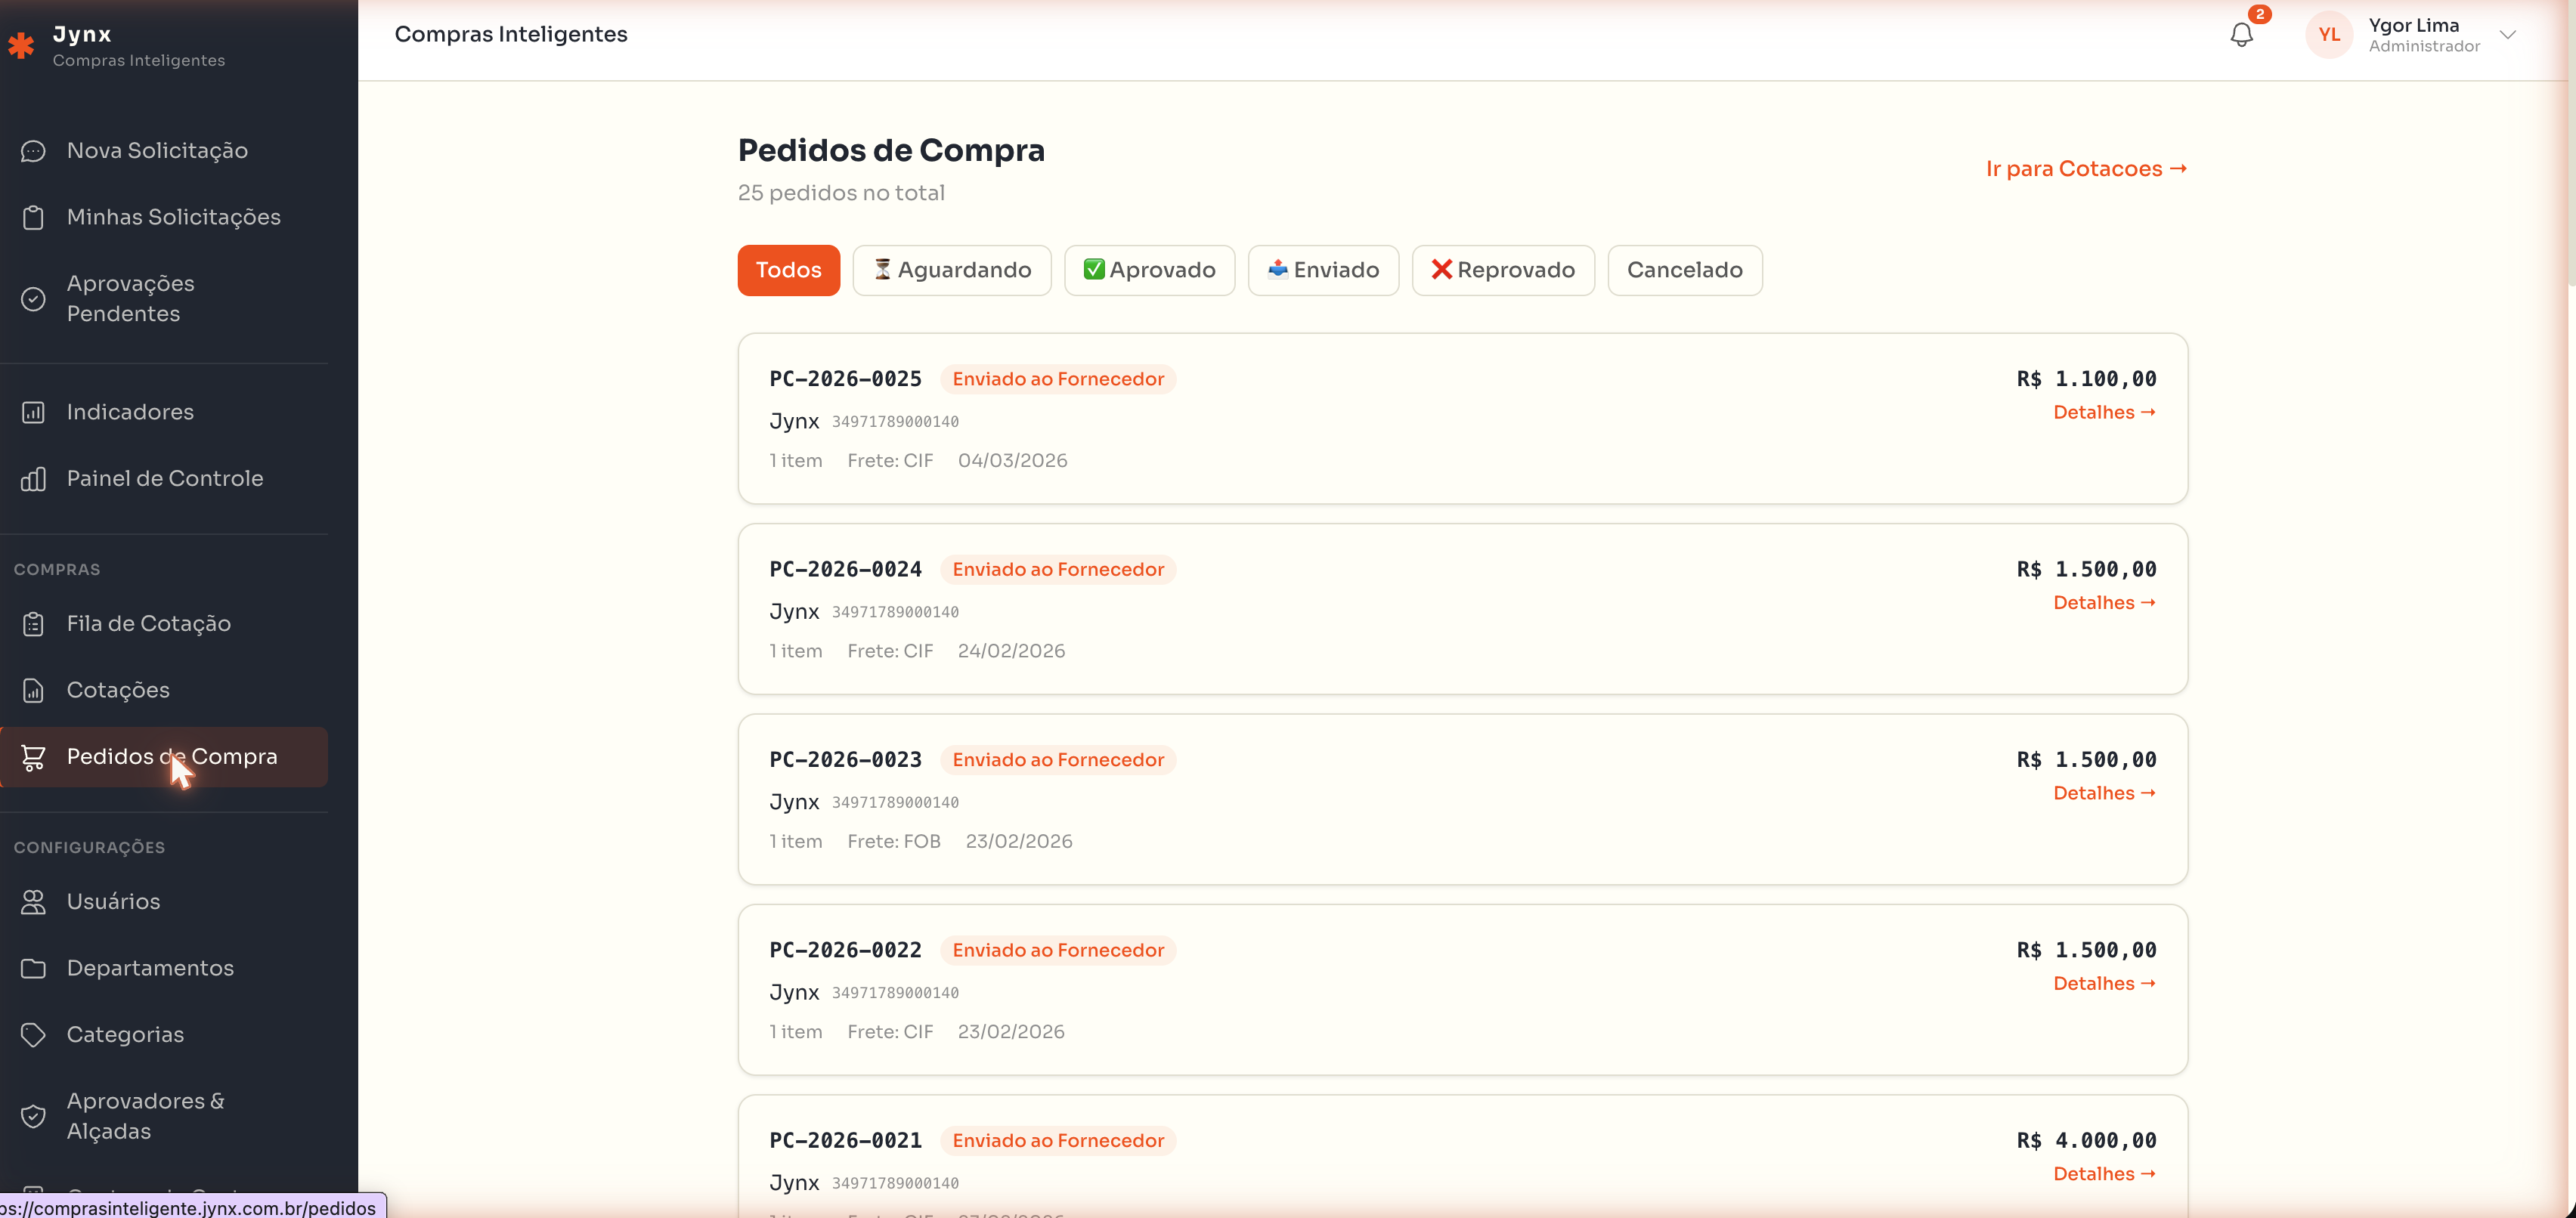
Task: Click the Minhas Solicitações clipboard icon
Action: click(33, 217)
